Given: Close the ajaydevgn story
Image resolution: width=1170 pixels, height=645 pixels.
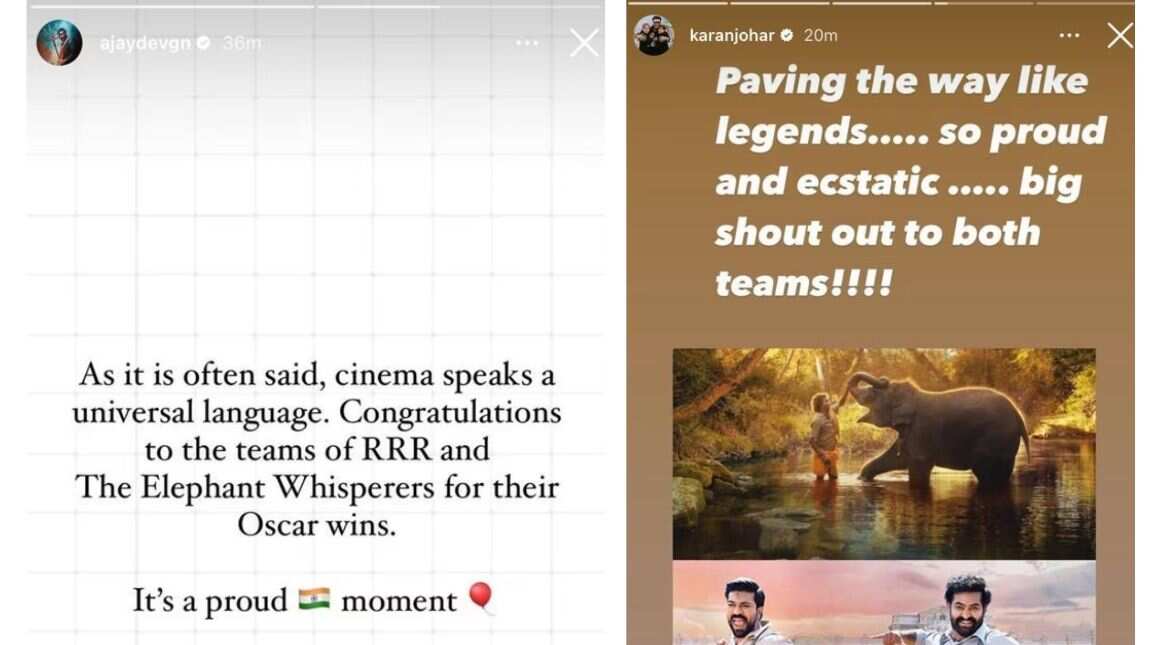Looking at the screenshot, I should point(584,43).
